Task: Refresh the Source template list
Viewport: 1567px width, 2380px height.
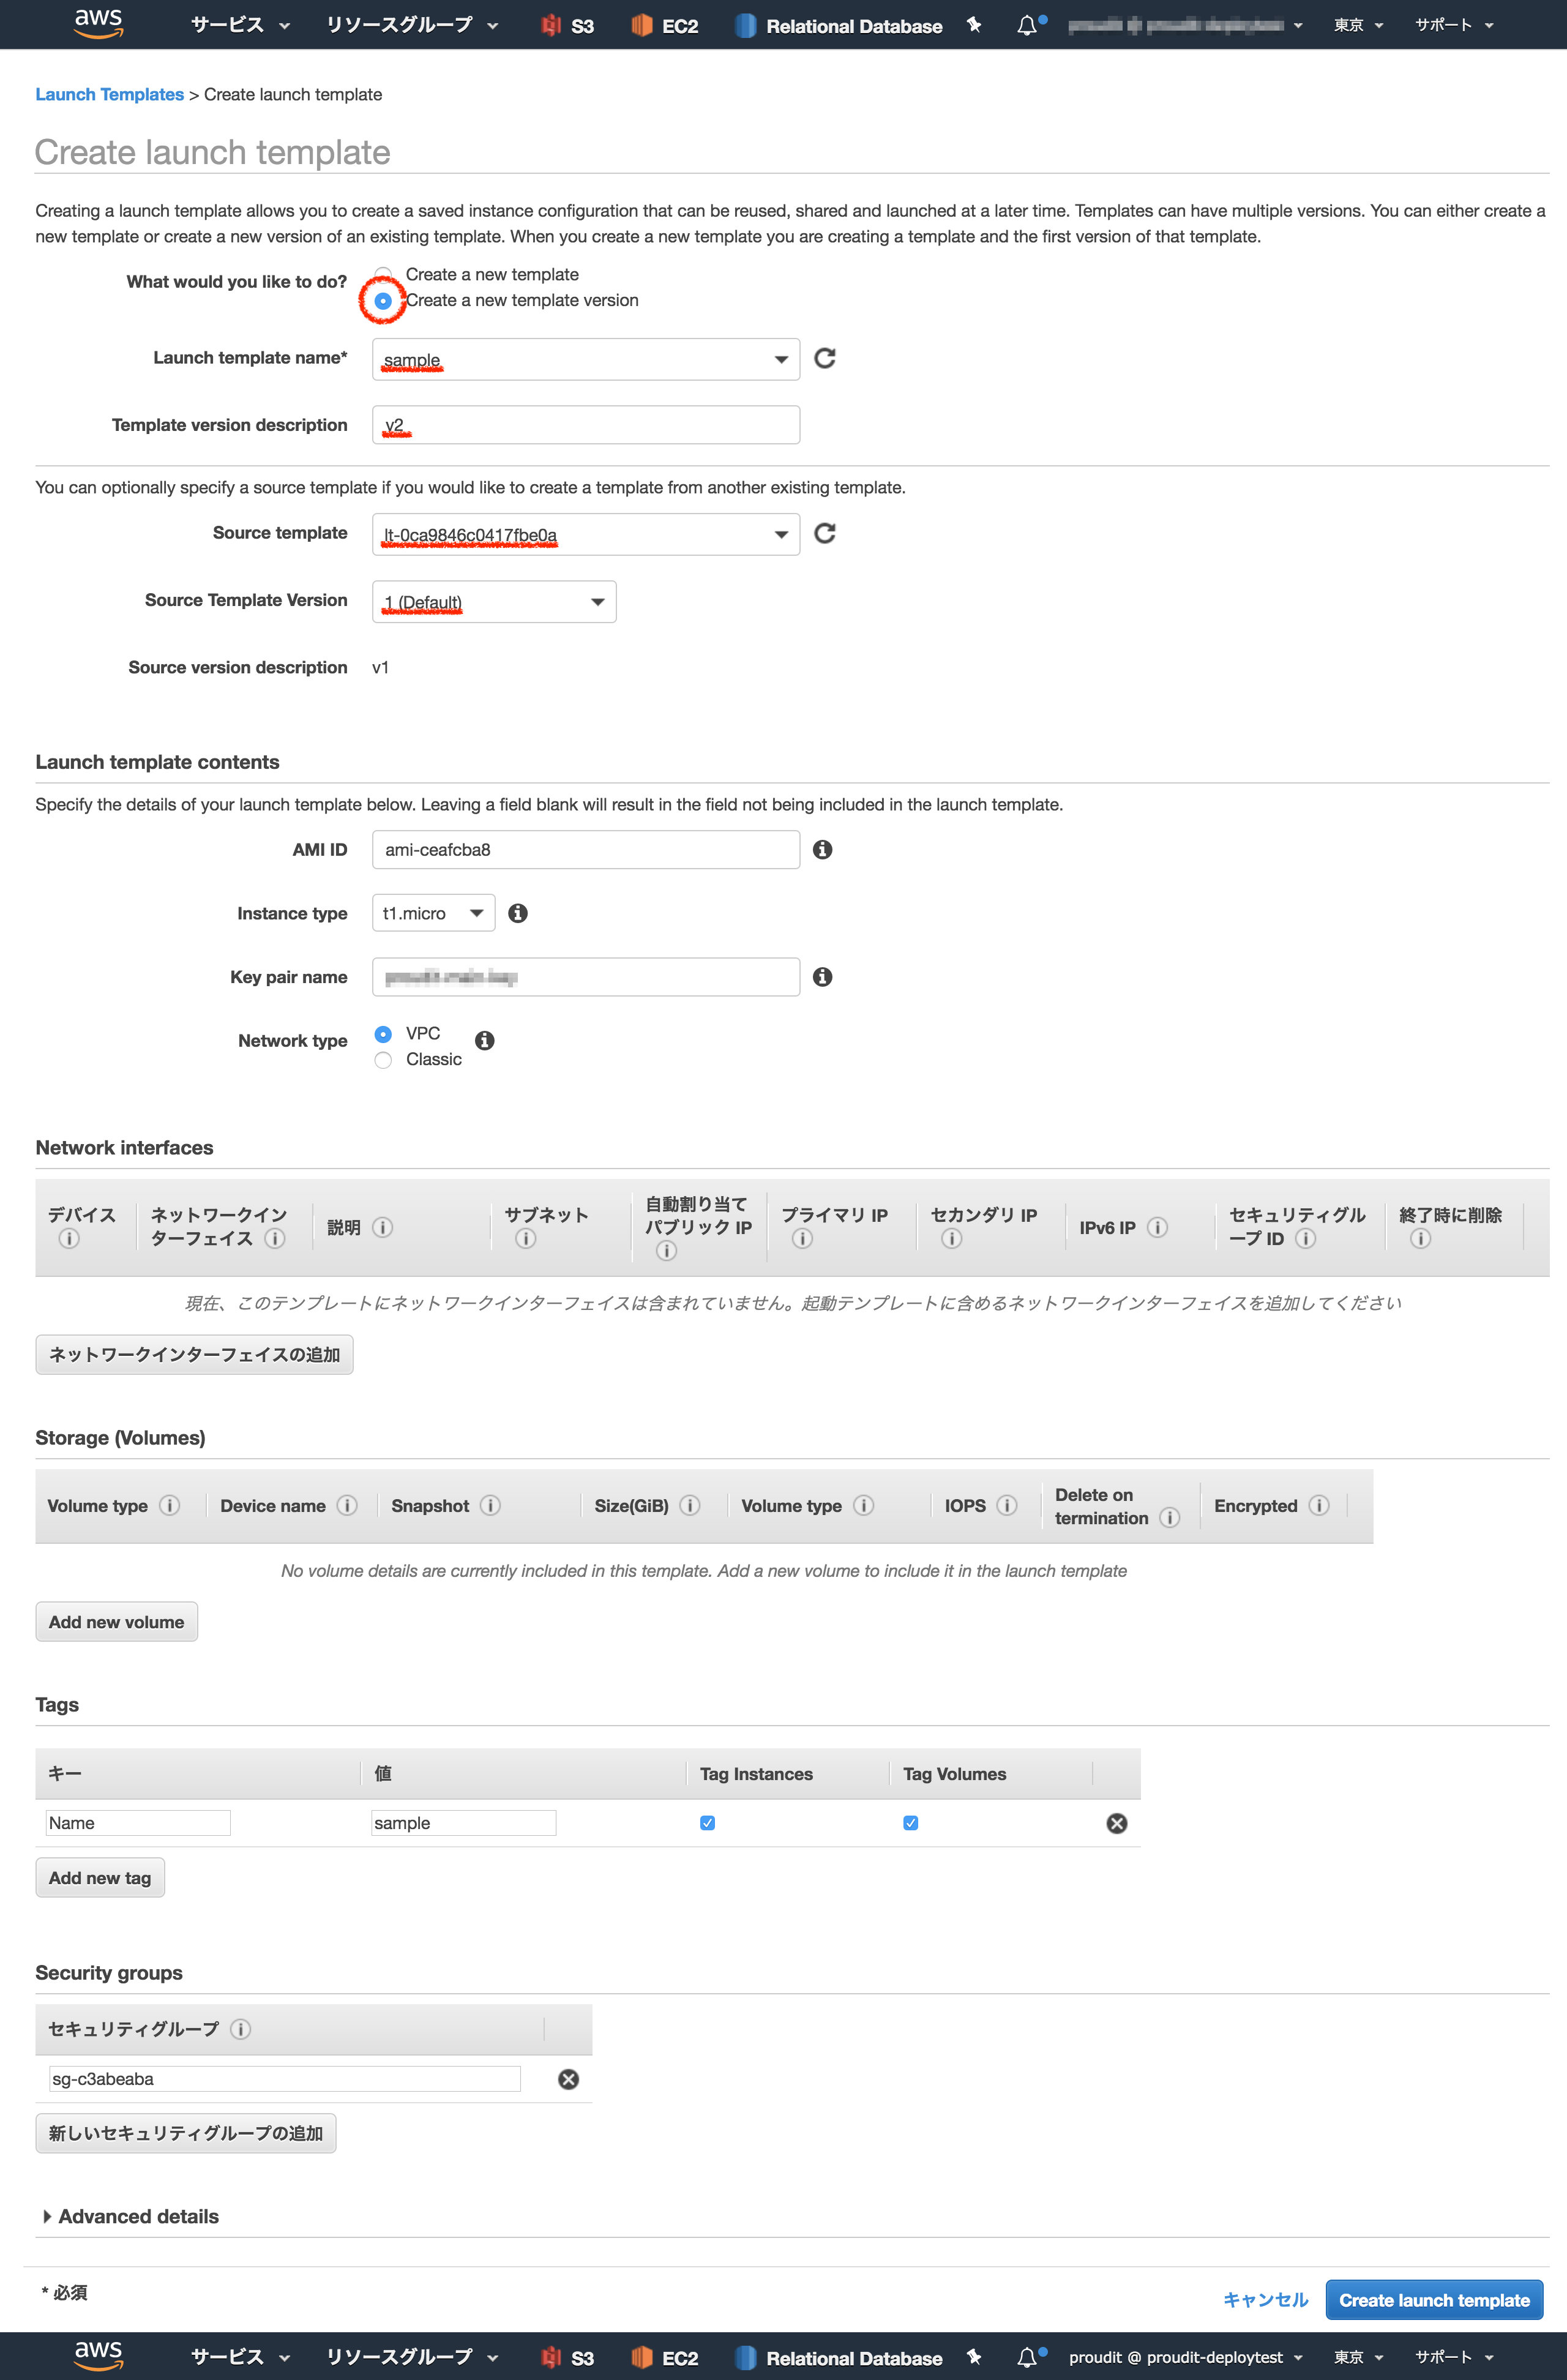Action: tap(824, 534)
